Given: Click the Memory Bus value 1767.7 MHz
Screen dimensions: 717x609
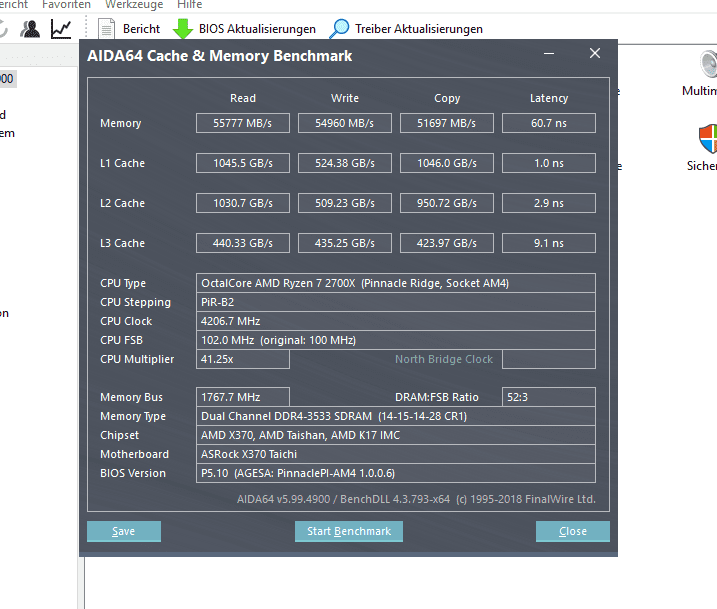Looking at the screenshot, I should pos(243,397).
